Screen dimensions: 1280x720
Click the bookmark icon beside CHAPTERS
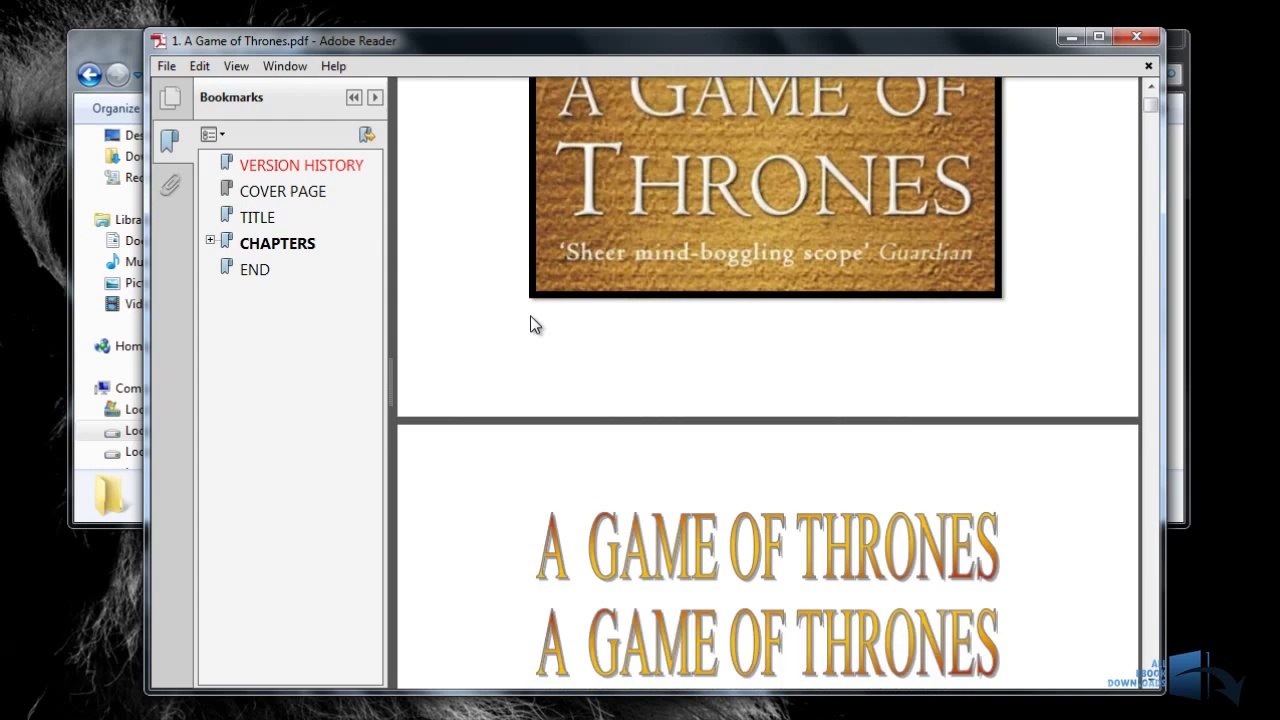click(x=226, y=242)
